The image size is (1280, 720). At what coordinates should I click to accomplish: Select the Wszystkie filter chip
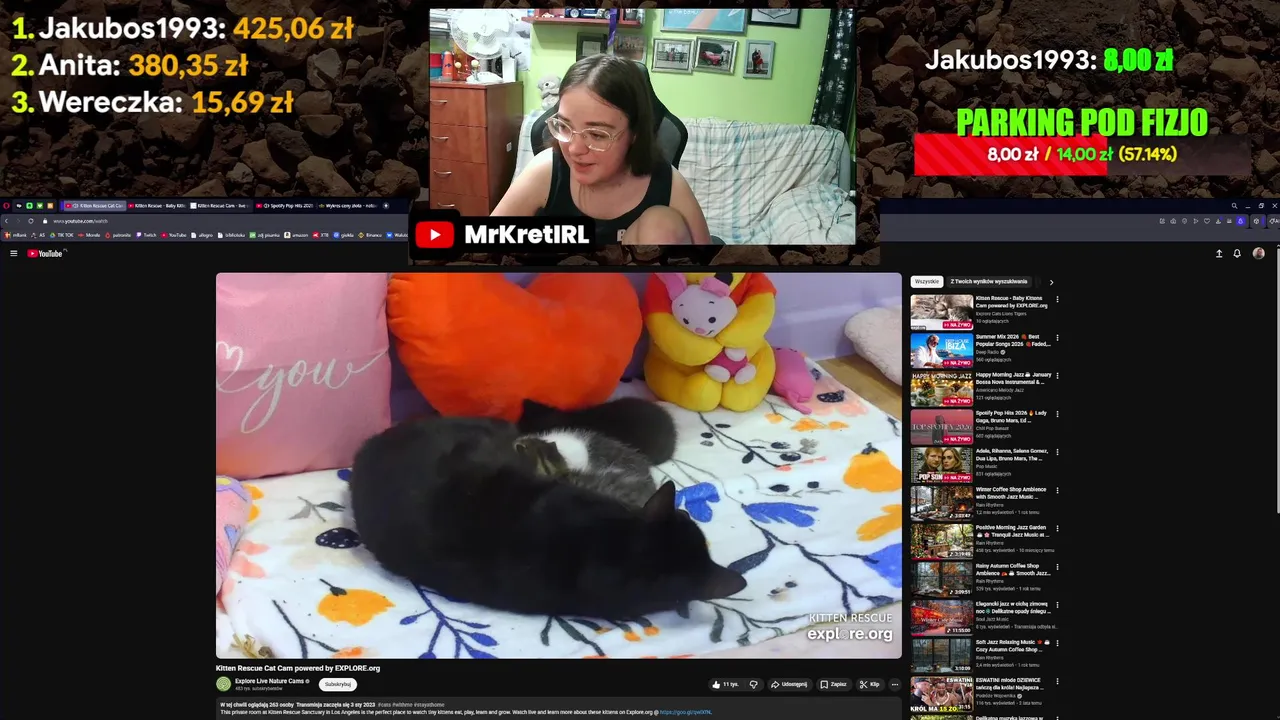[x=927, y=282]
